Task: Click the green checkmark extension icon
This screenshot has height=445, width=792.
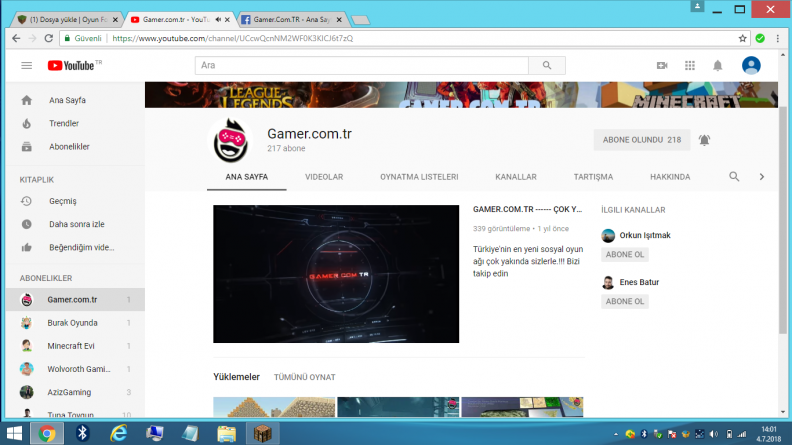Action: [760, 38]
